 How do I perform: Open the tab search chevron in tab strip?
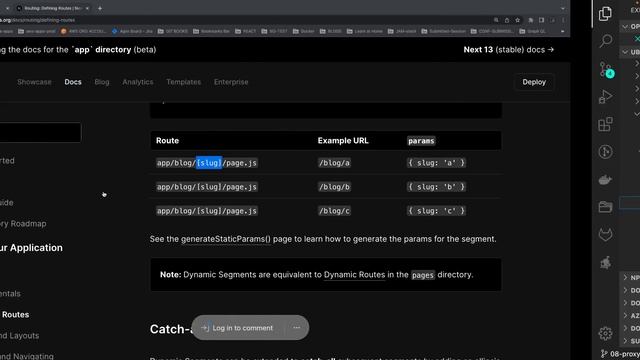pyautogui.click(x=563, y=8)
